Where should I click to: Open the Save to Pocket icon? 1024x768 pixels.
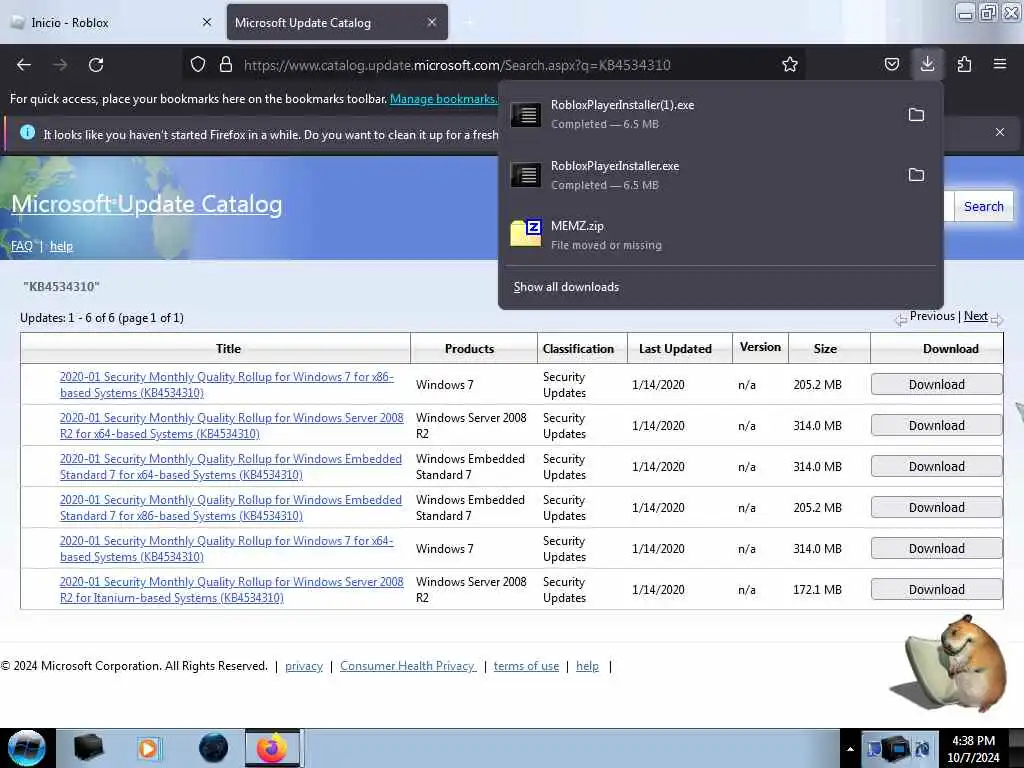coord(891,65)
